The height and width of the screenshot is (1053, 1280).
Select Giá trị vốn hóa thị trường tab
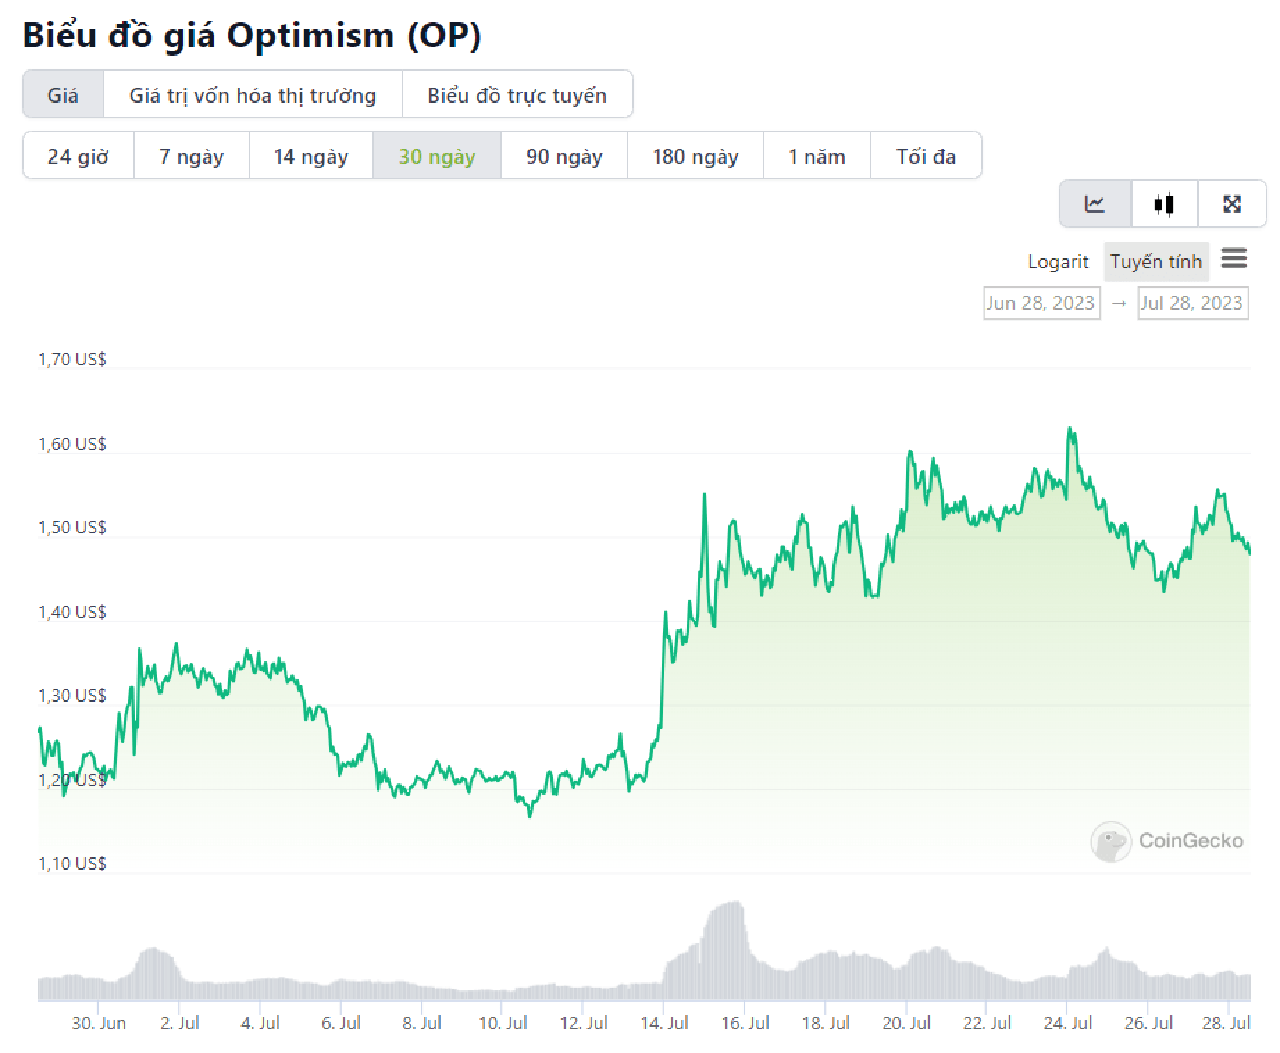click(253, 95)
